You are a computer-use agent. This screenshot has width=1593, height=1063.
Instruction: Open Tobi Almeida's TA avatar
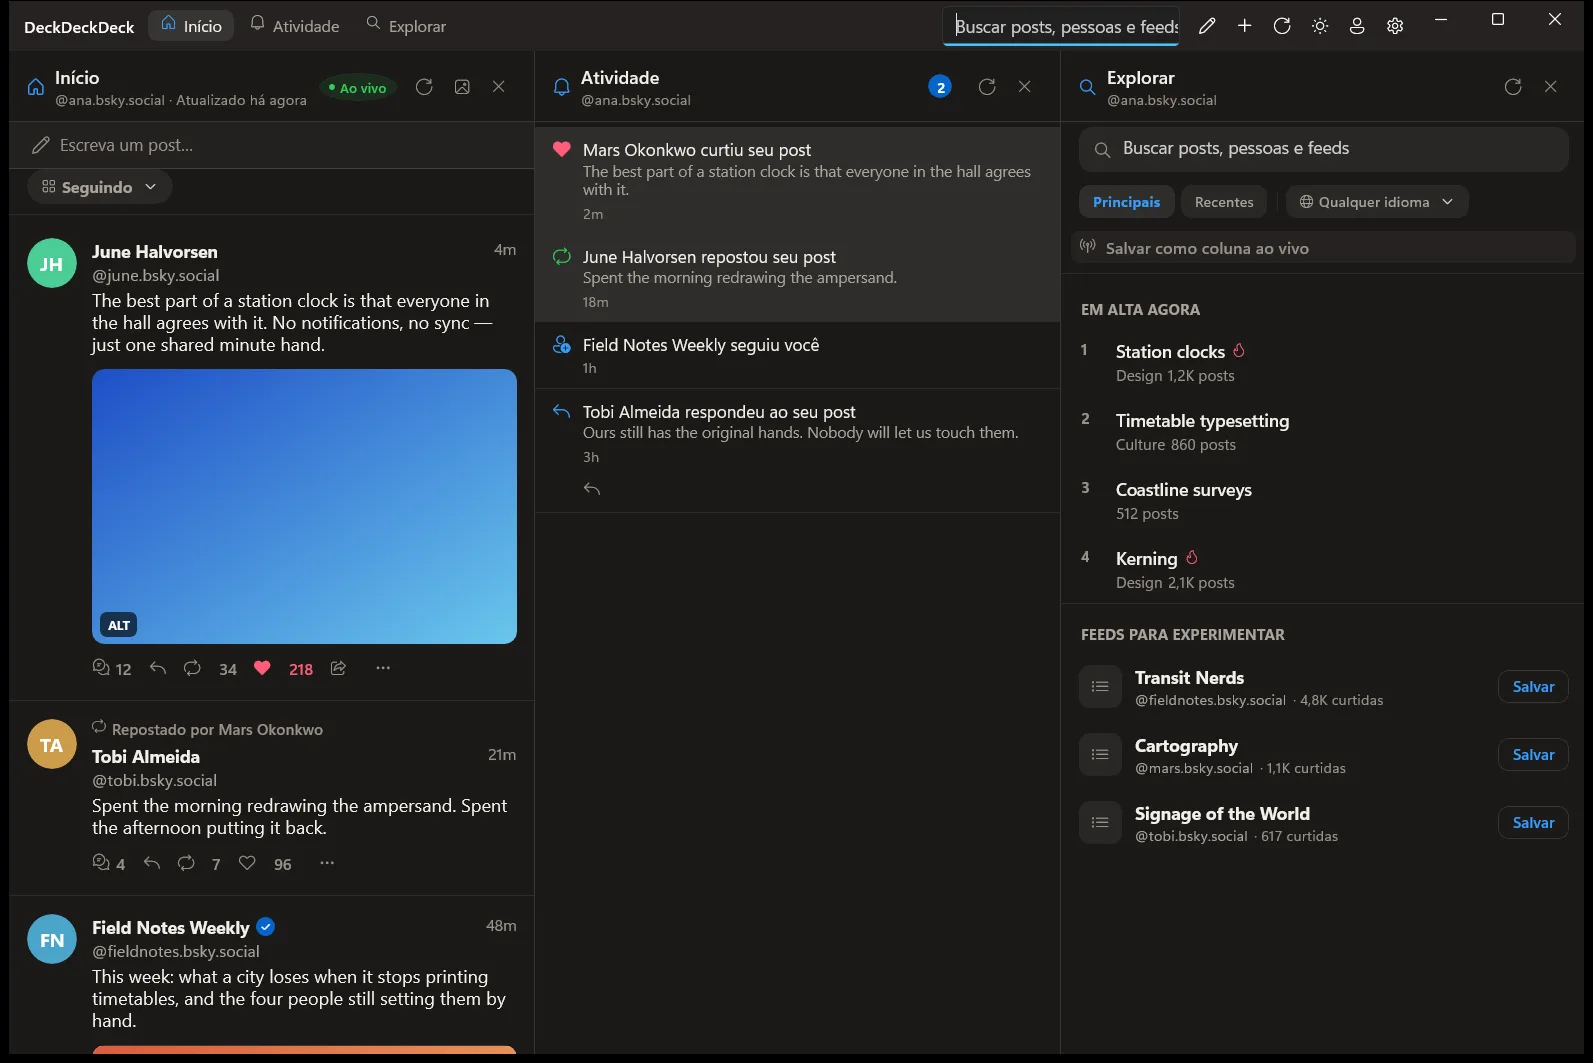[52, 745]
